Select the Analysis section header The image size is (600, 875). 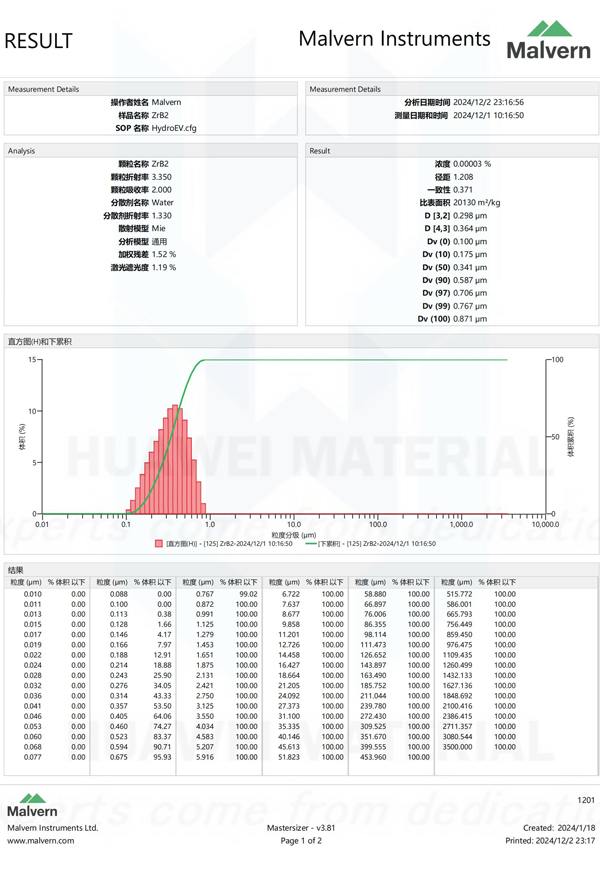[x=22, y=151]
